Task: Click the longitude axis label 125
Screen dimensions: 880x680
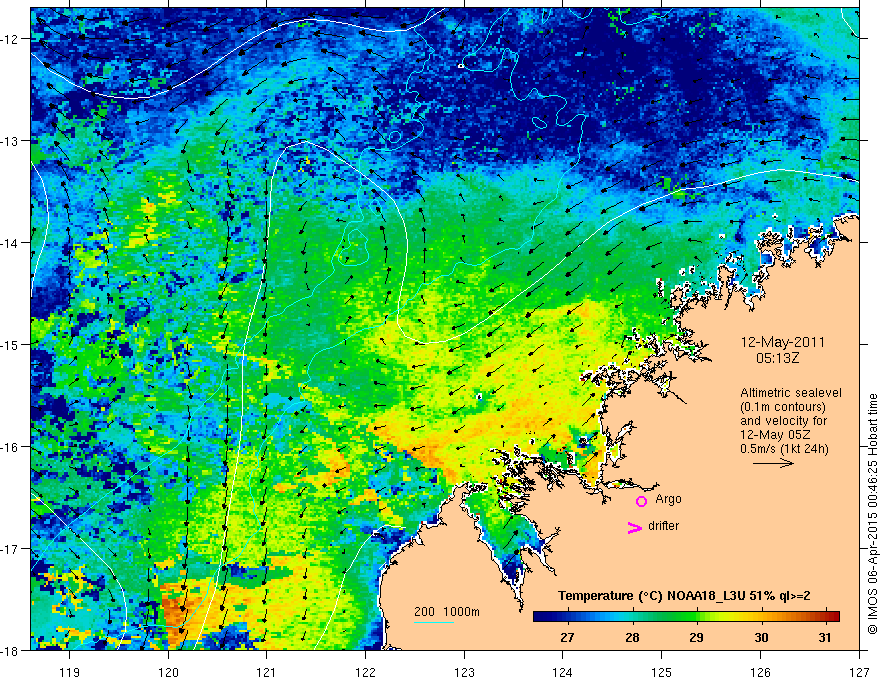Action: coord(662,672)
